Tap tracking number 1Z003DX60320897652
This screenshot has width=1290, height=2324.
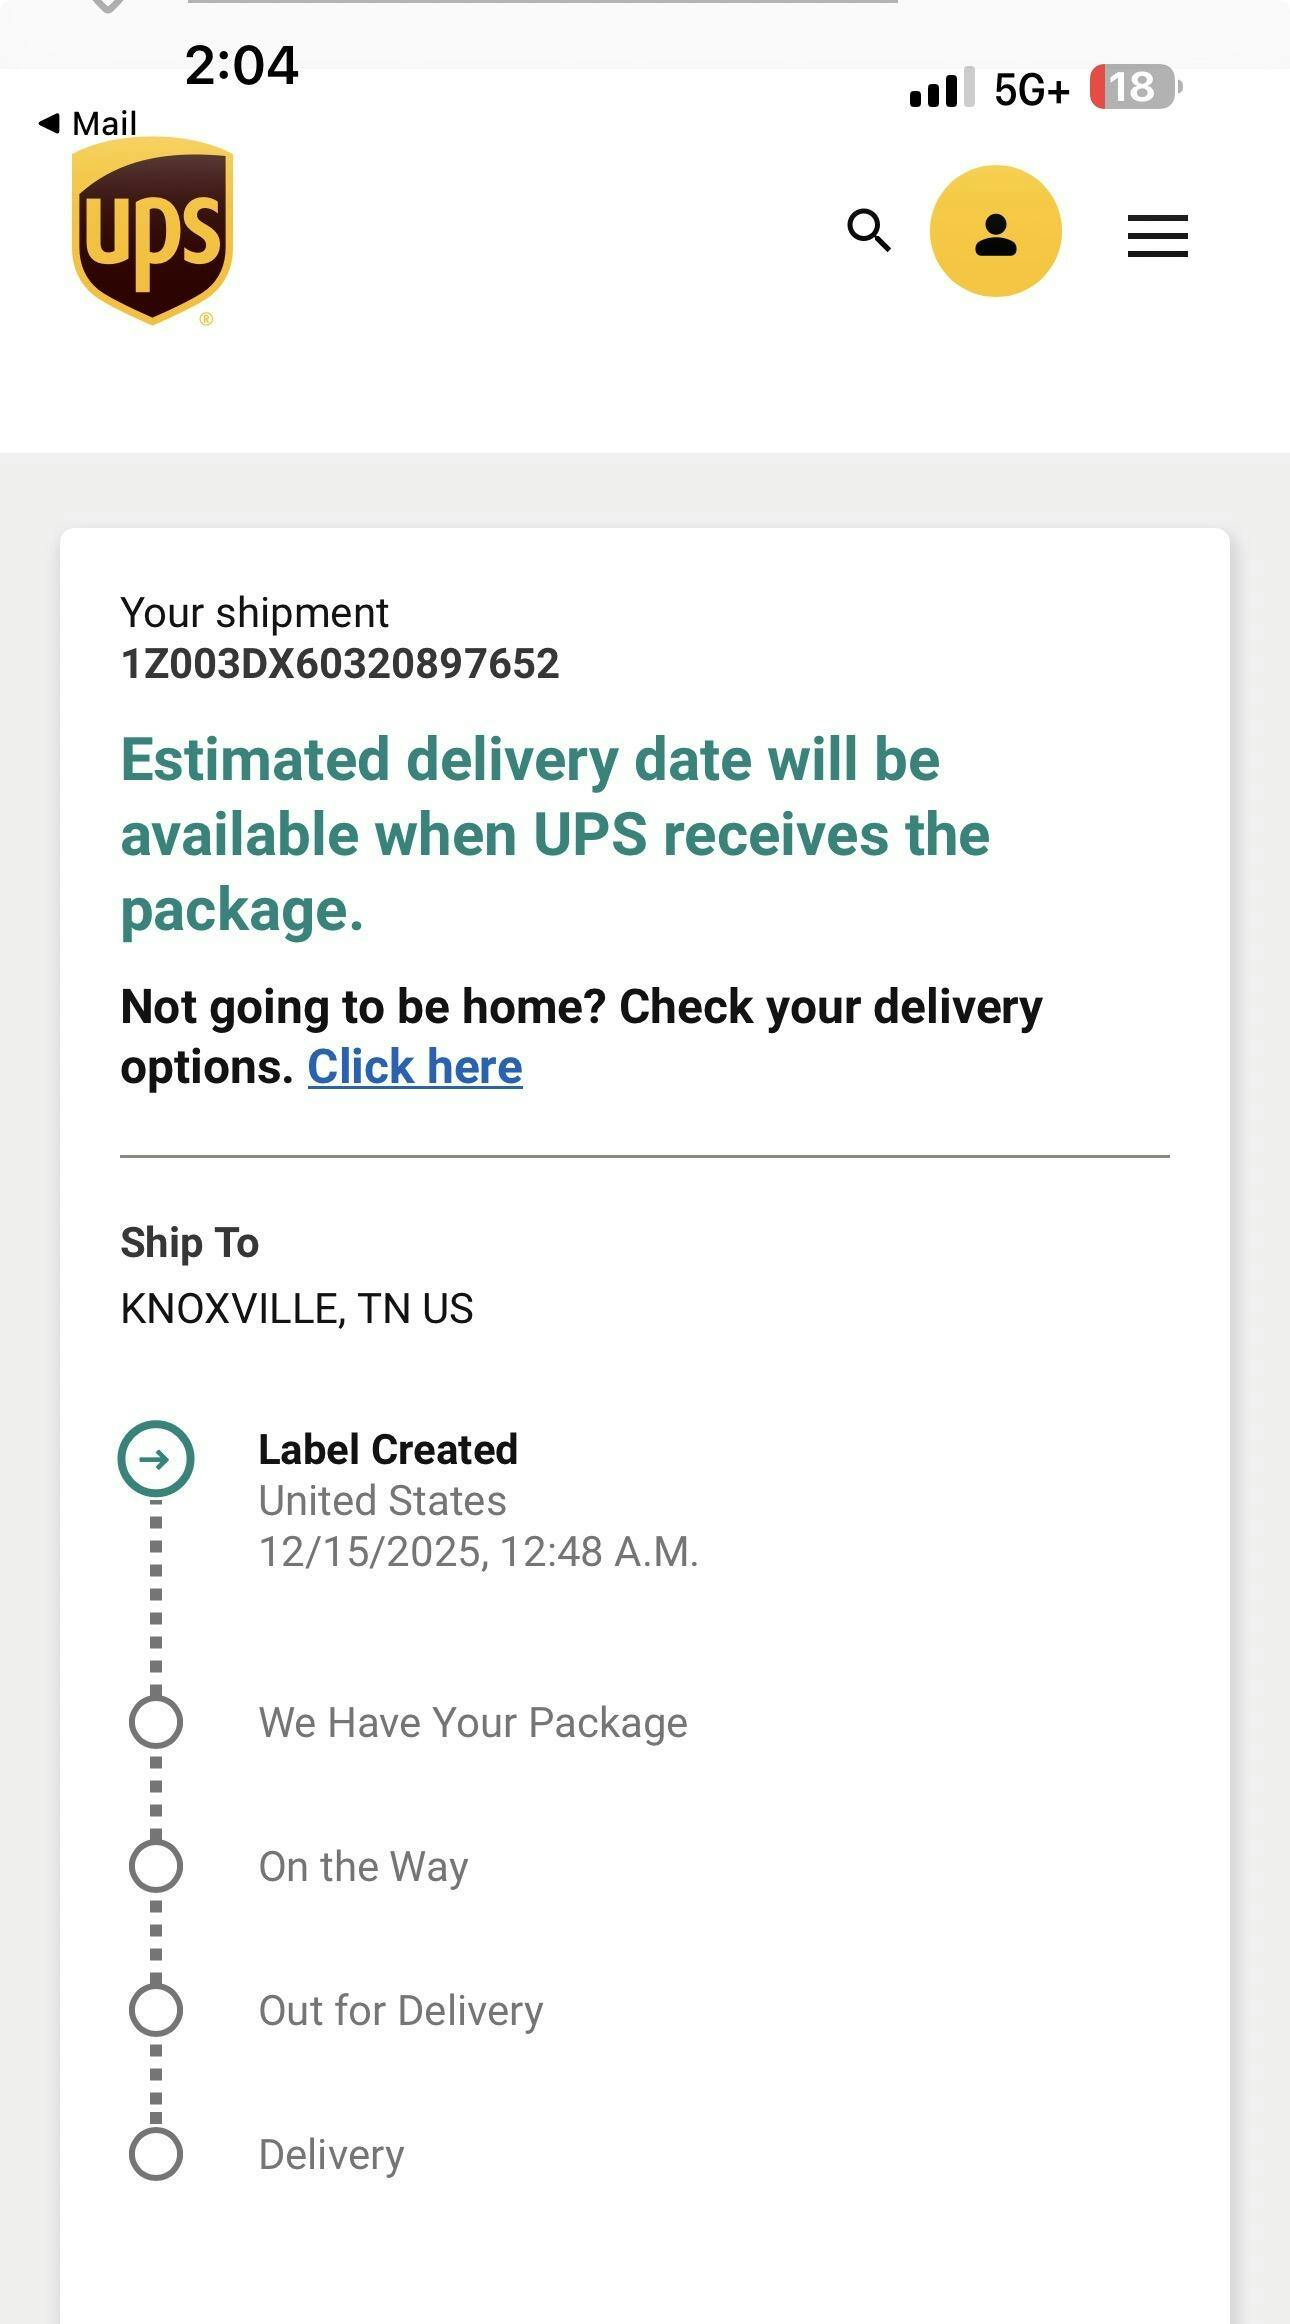[x=339, y=664]
